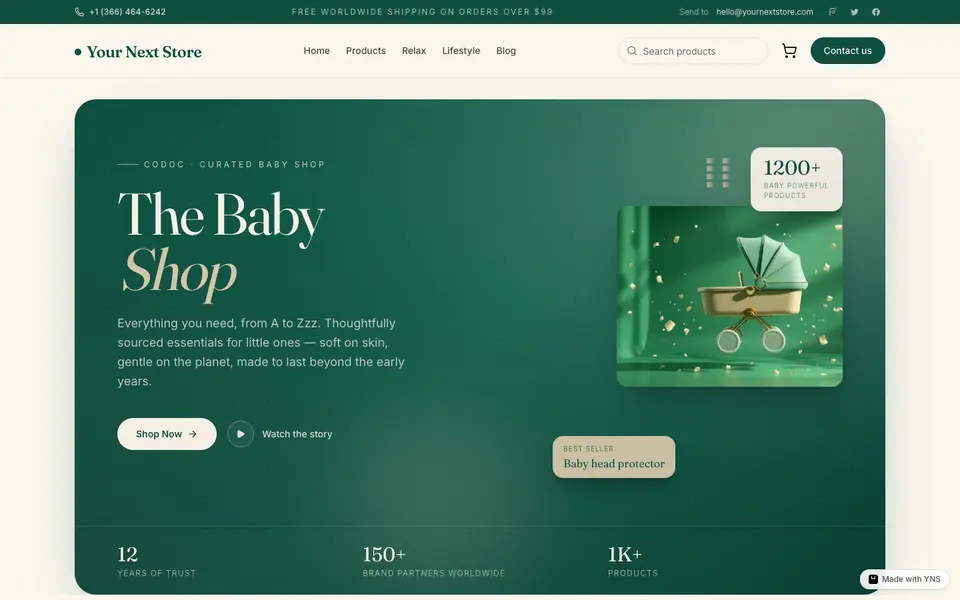Click the Your Next Store logo text
This screenshot has width=960, height=600.
pos(144,52)
